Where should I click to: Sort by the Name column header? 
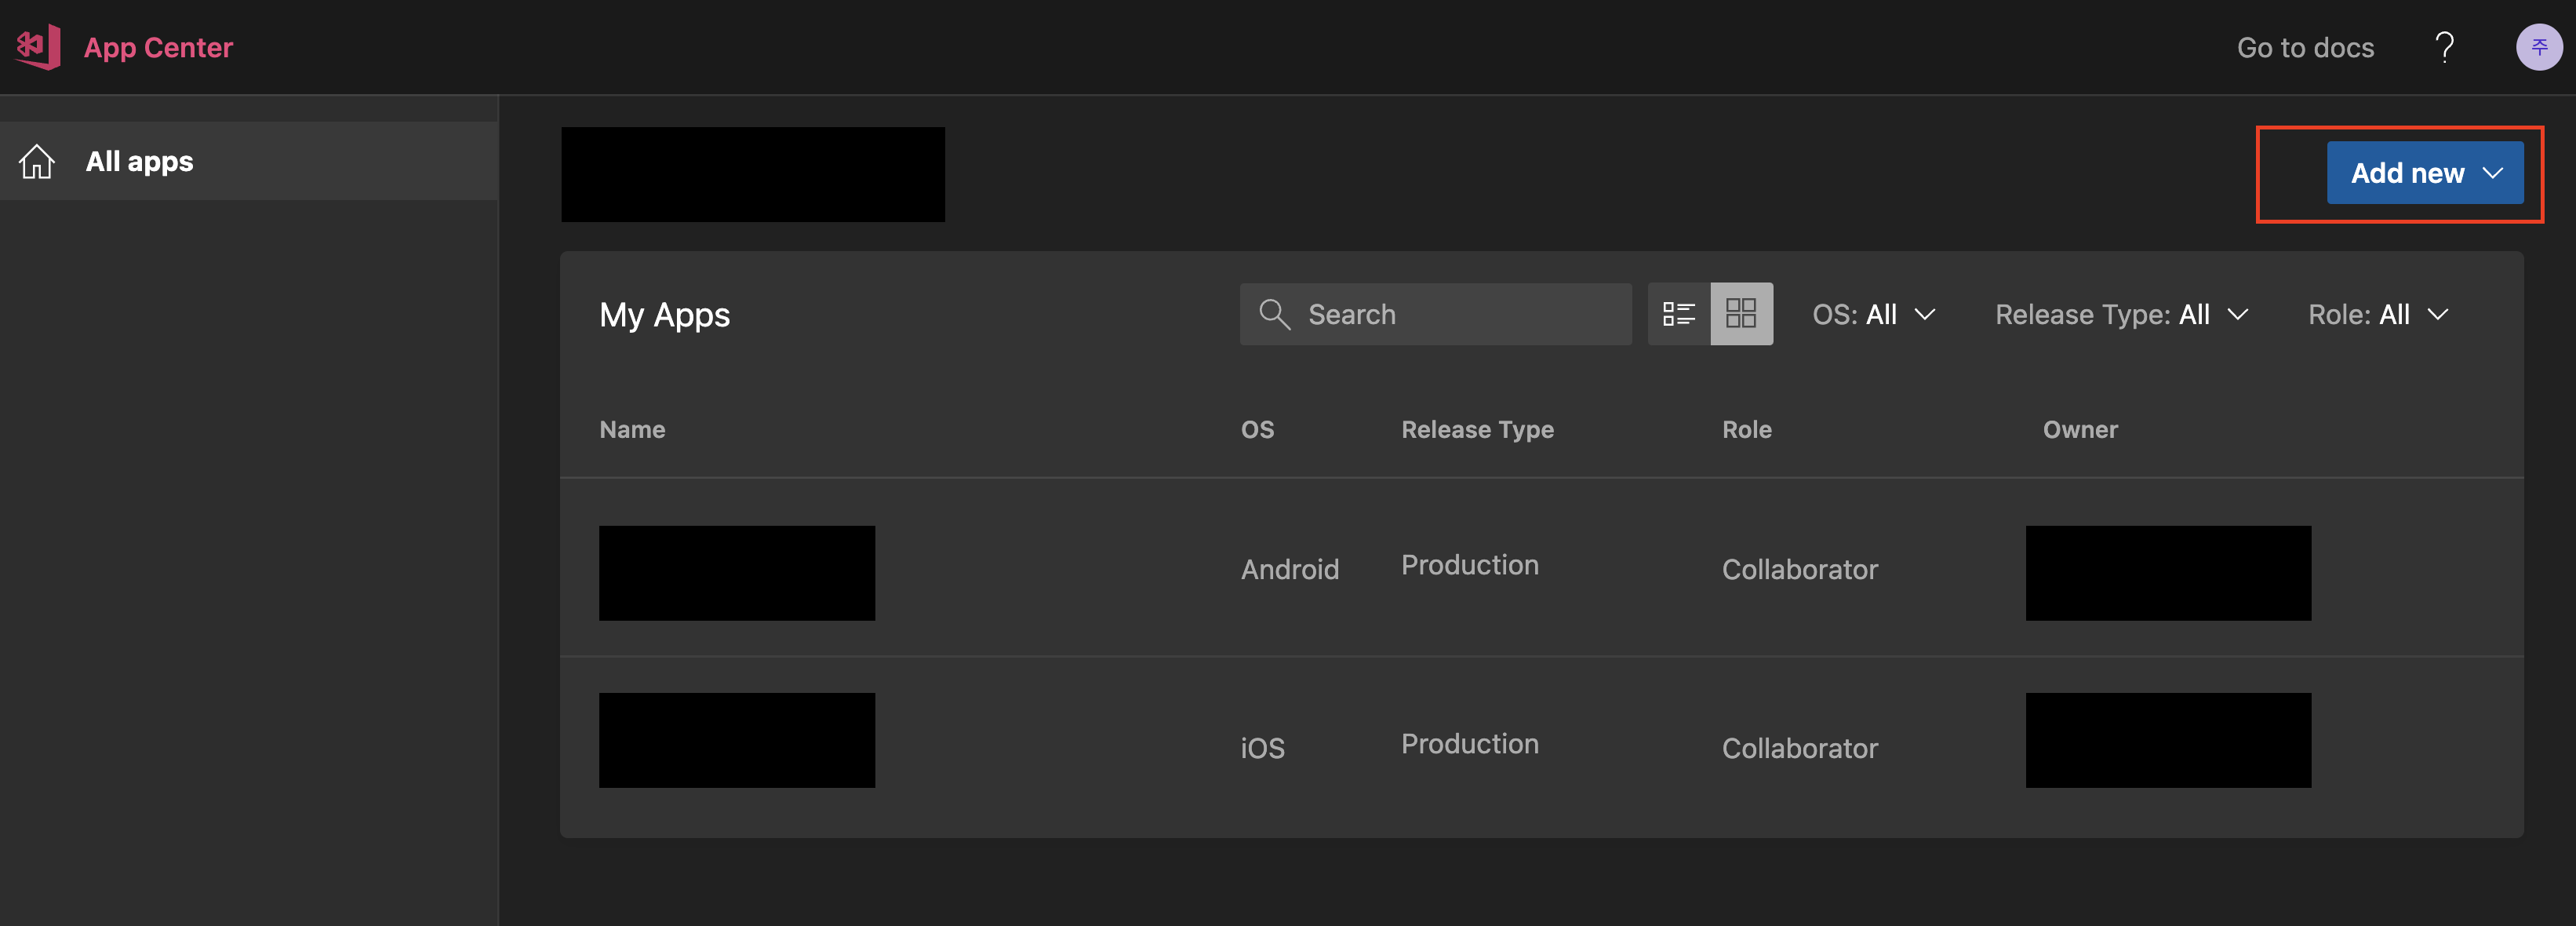pyautogui.click(x=632, y=429)
